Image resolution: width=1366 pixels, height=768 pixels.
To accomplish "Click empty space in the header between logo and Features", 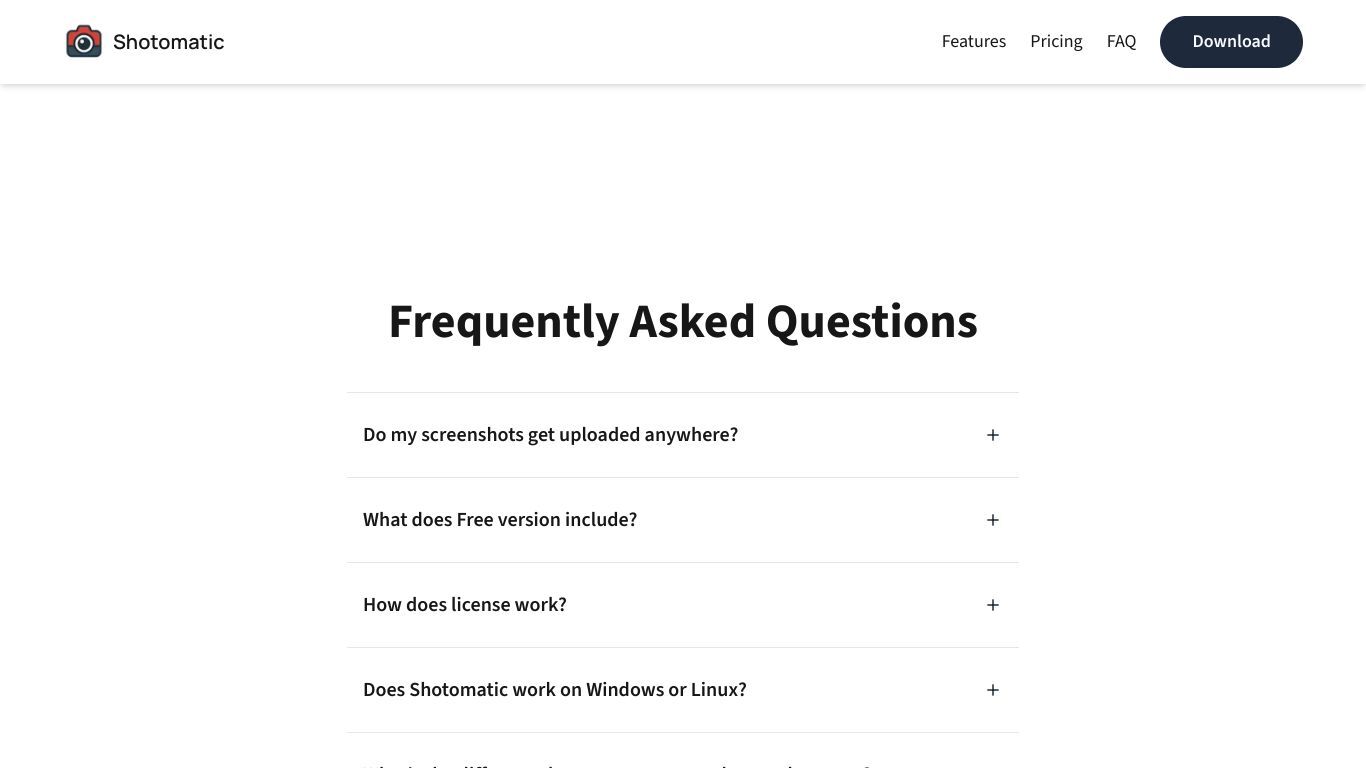I will (580, 42).
